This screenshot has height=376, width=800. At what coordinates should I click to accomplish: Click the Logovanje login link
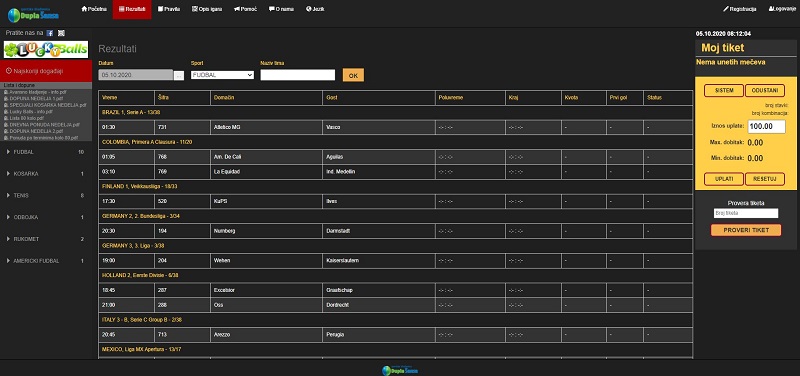coord(784,9)
